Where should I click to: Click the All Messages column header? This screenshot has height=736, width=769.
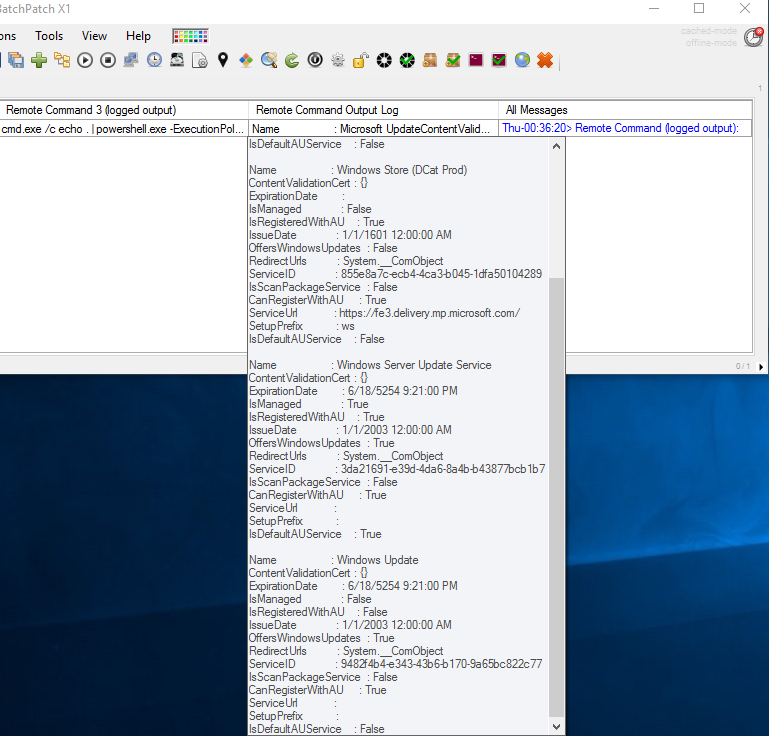click(x=625, y=110)
